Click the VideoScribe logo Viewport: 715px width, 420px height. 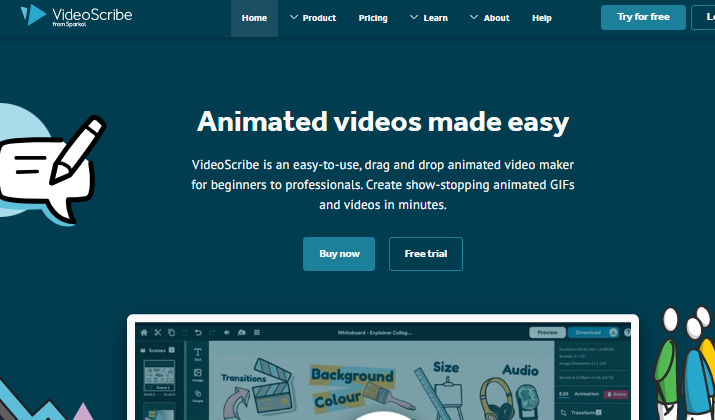tap(76, 16)
